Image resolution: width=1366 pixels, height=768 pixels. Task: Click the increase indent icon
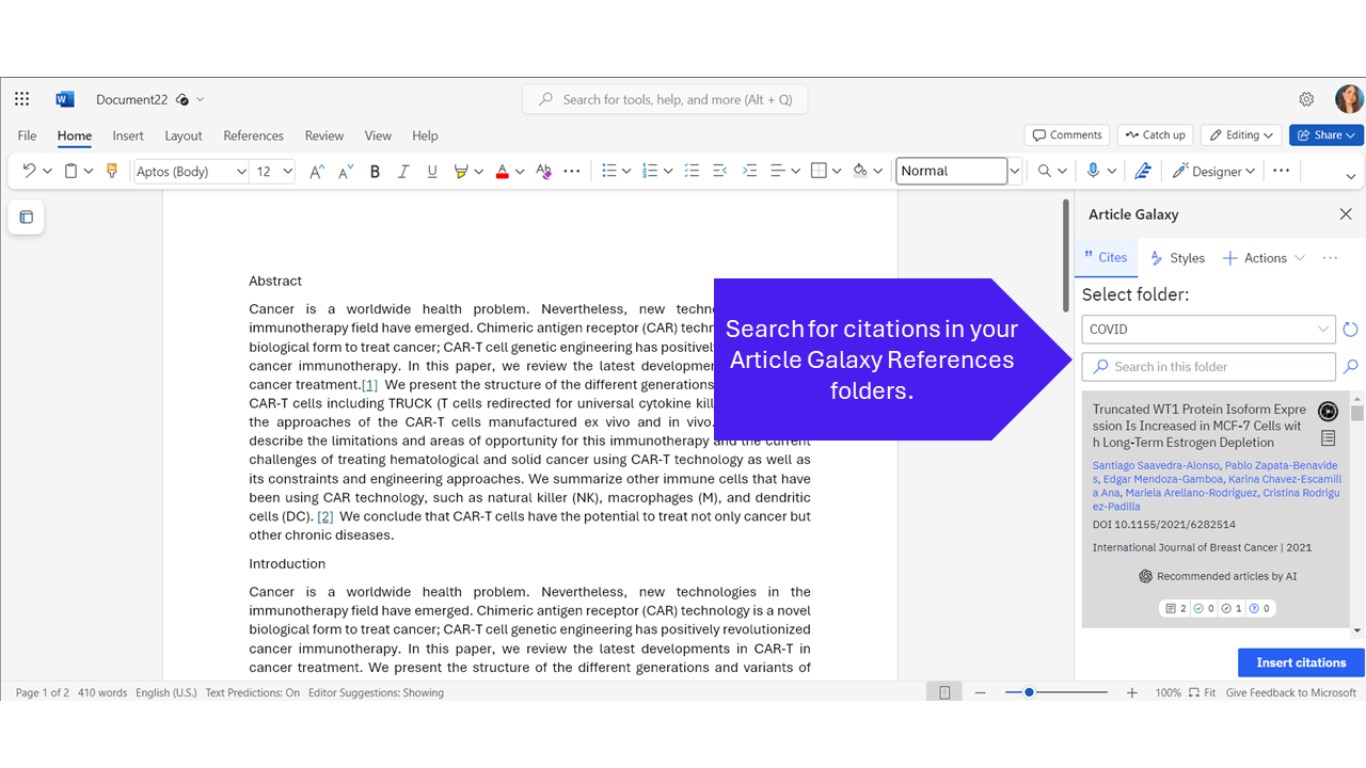(x=749, y=171)
